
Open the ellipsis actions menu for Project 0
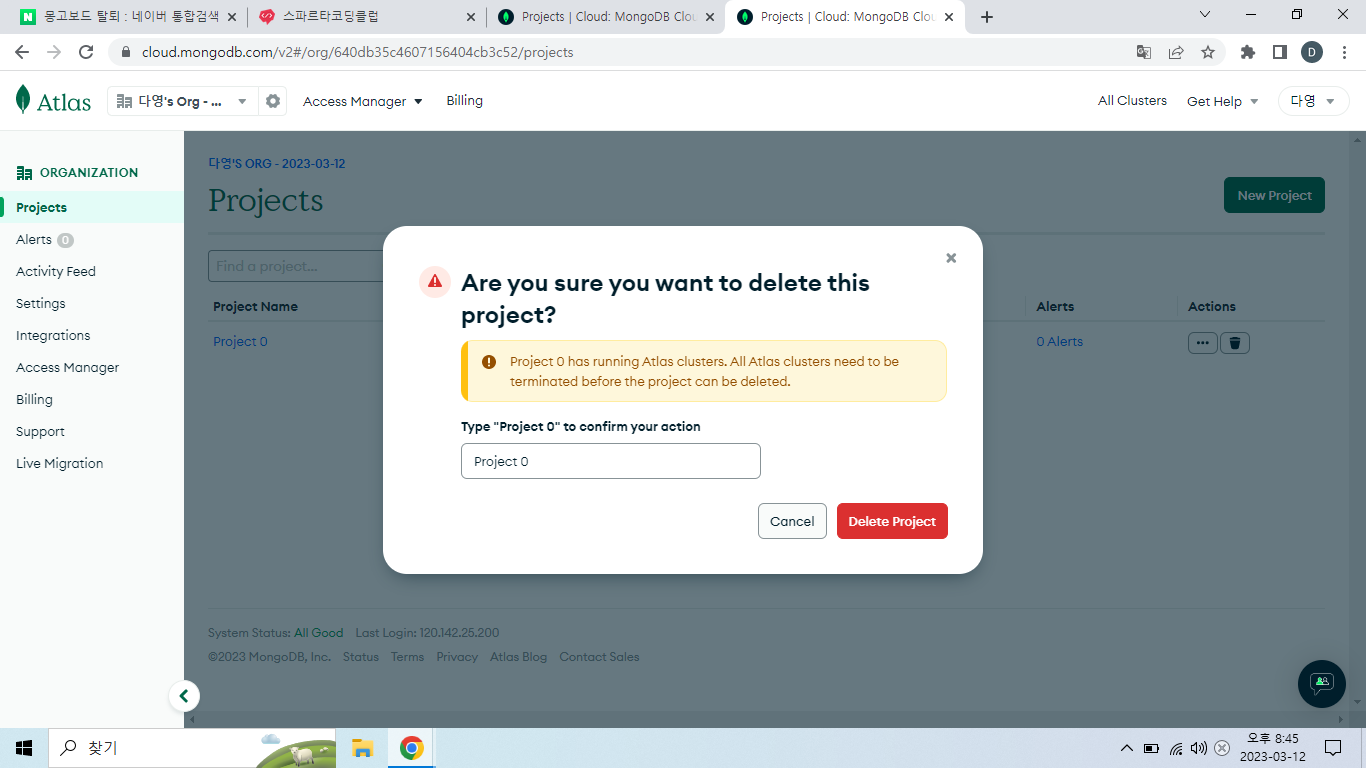1203,342
